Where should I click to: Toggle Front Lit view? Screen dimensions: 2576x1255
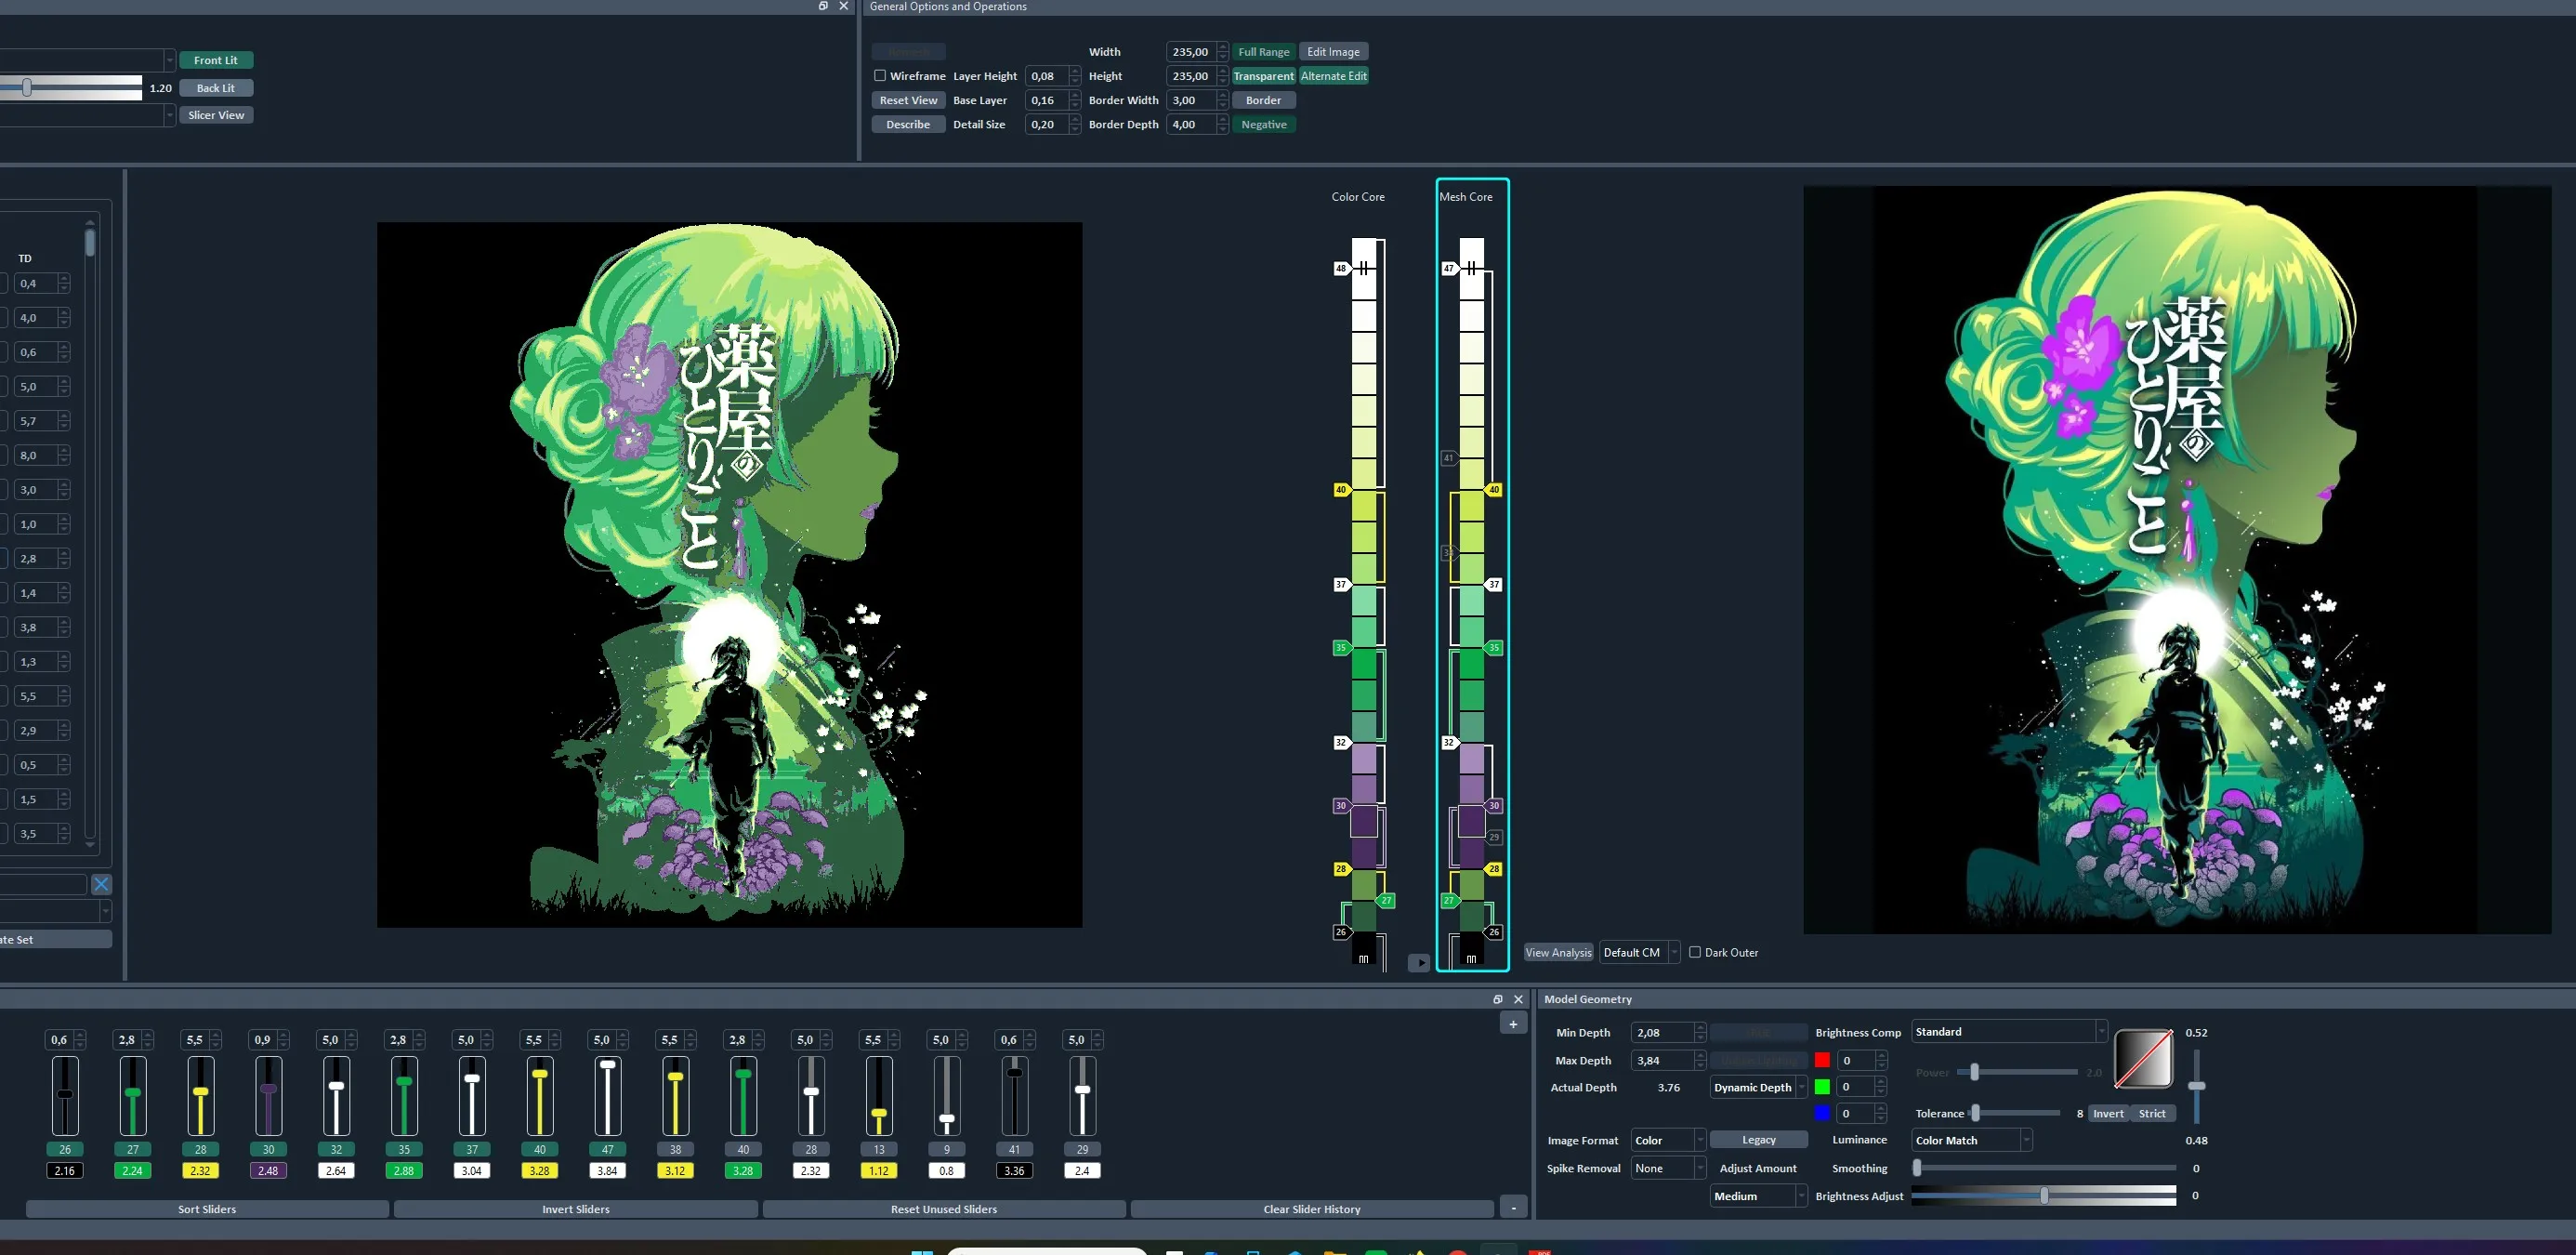(216, 60)
